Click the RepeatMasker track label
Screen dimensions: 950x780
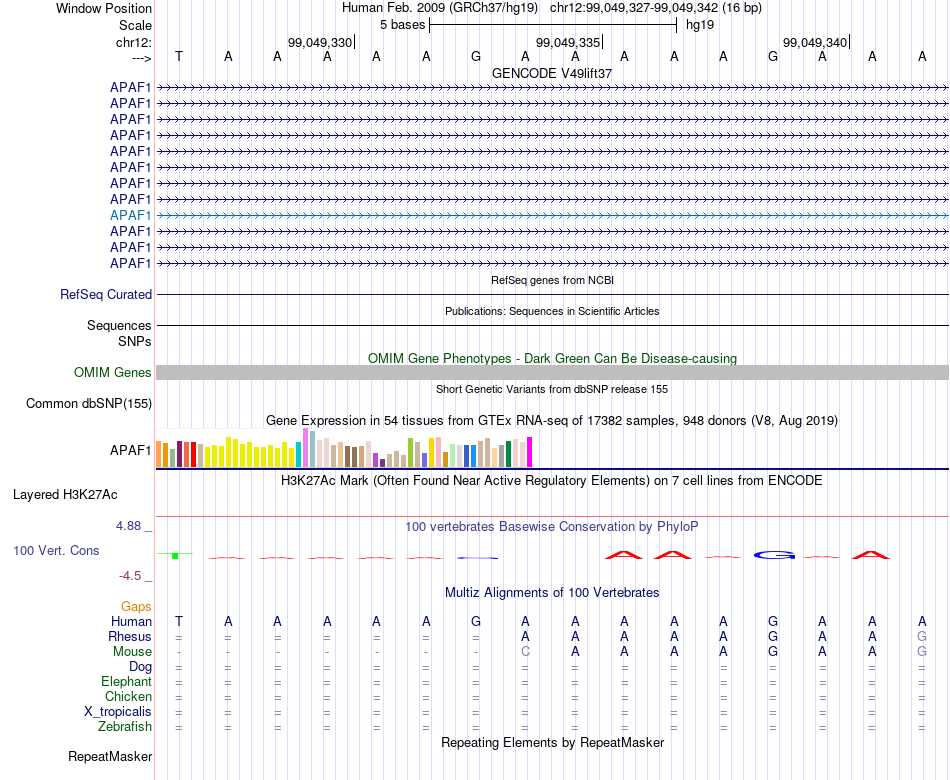point(110,756)
